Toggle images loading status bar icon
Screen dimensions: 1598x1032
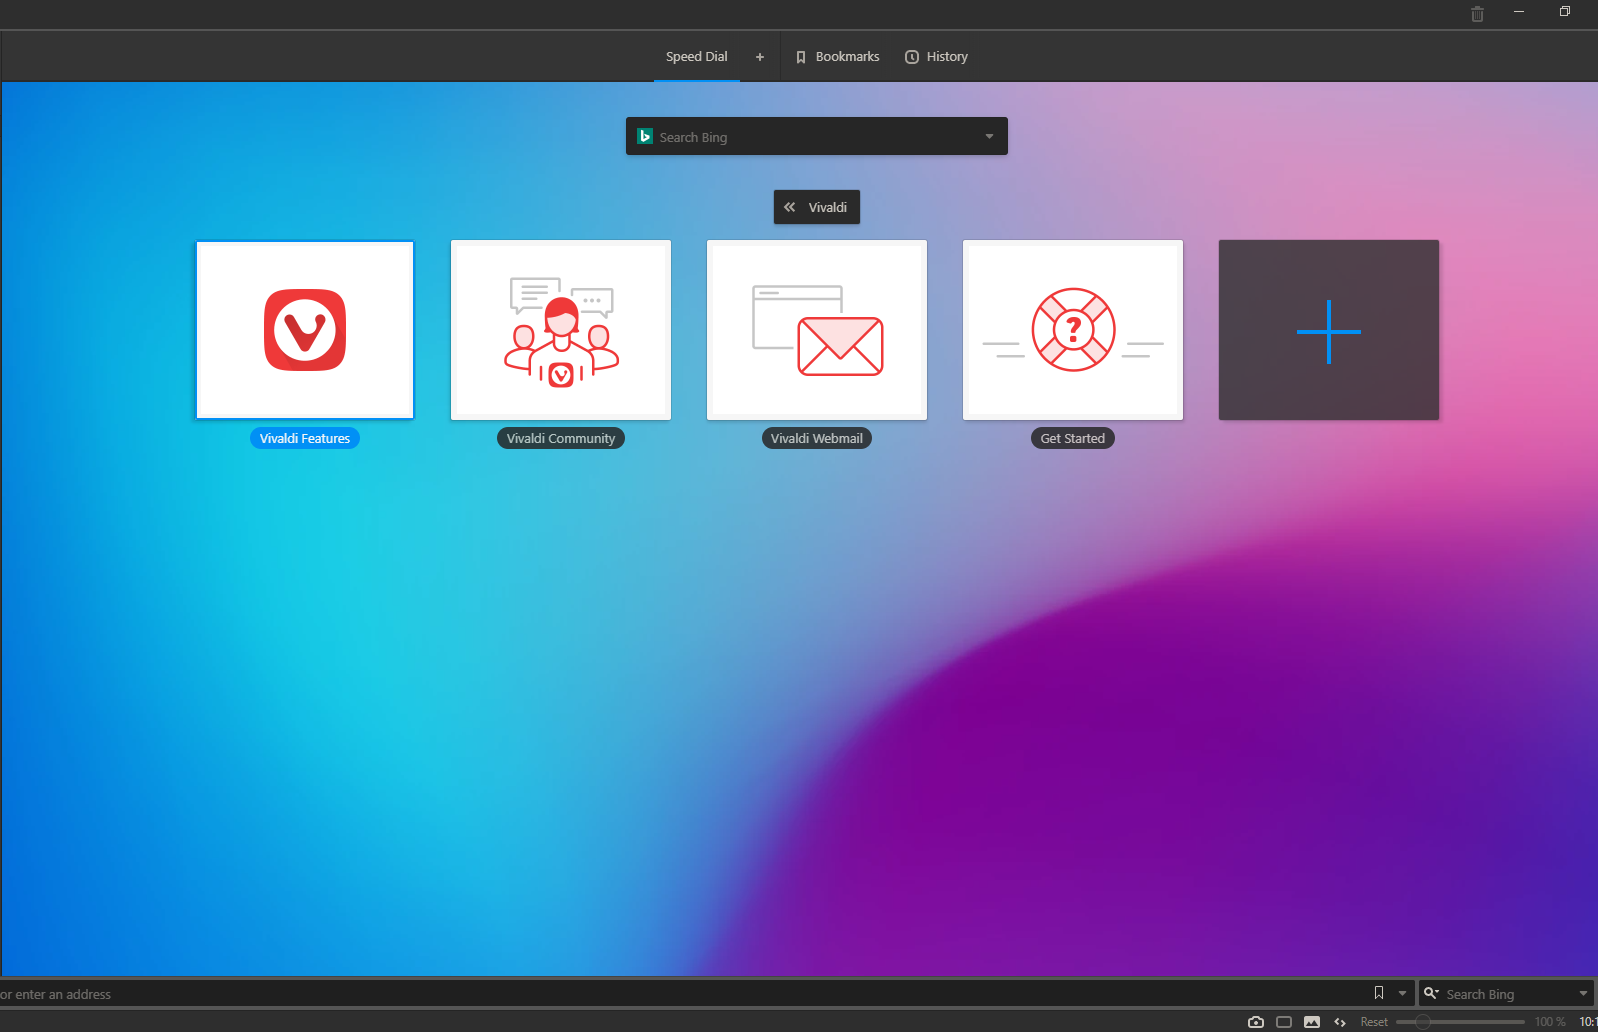(x=1312, y=1022)
